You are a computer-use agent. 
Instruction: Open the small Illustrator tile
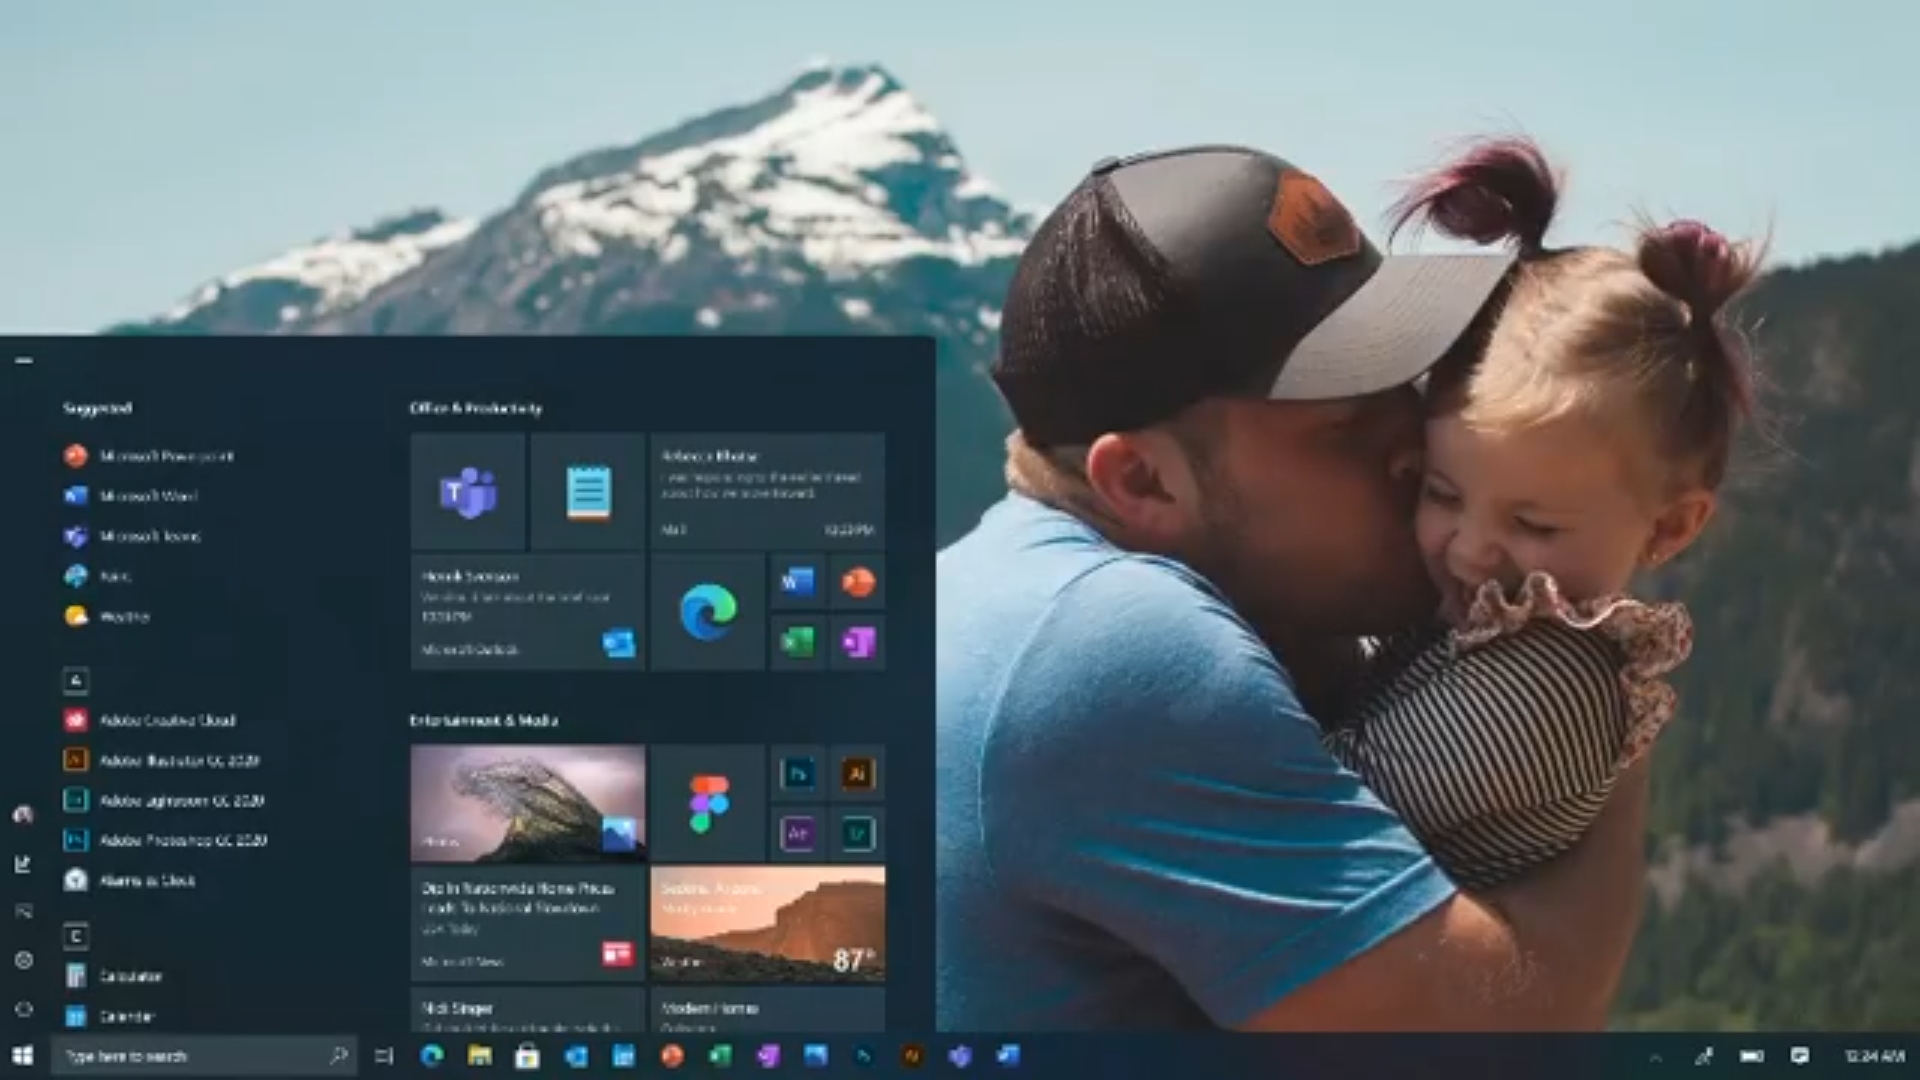pyautogui.click(x=858, y=773)
